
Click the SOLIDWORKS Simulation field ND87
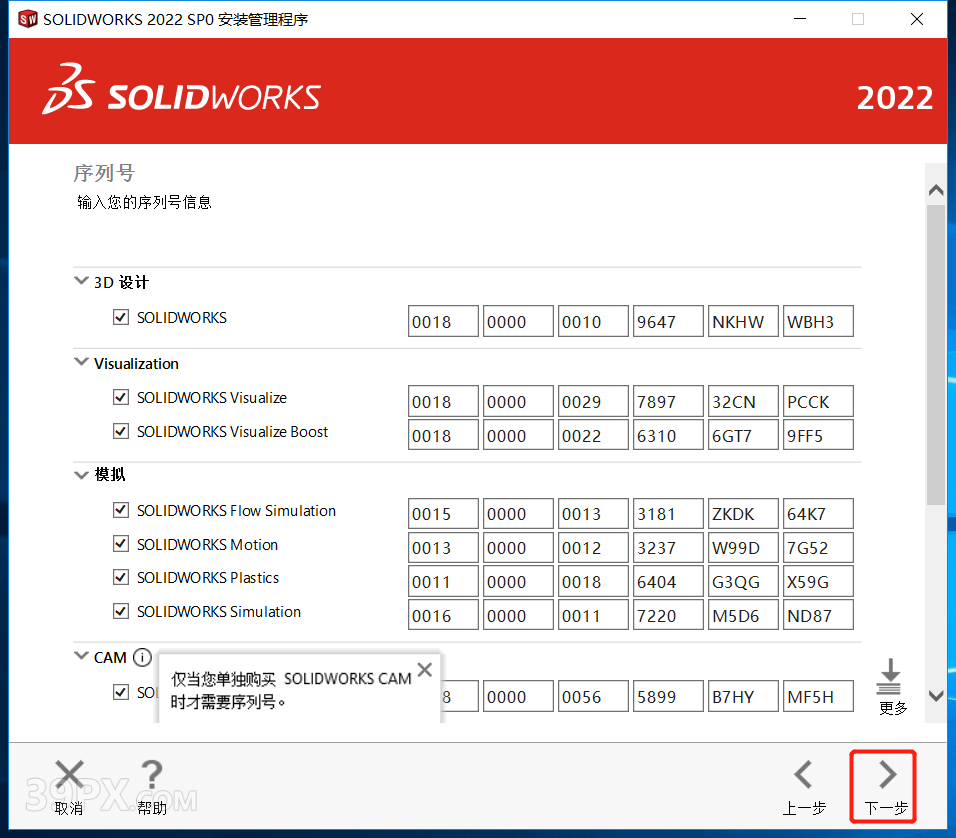coord(817,616)
